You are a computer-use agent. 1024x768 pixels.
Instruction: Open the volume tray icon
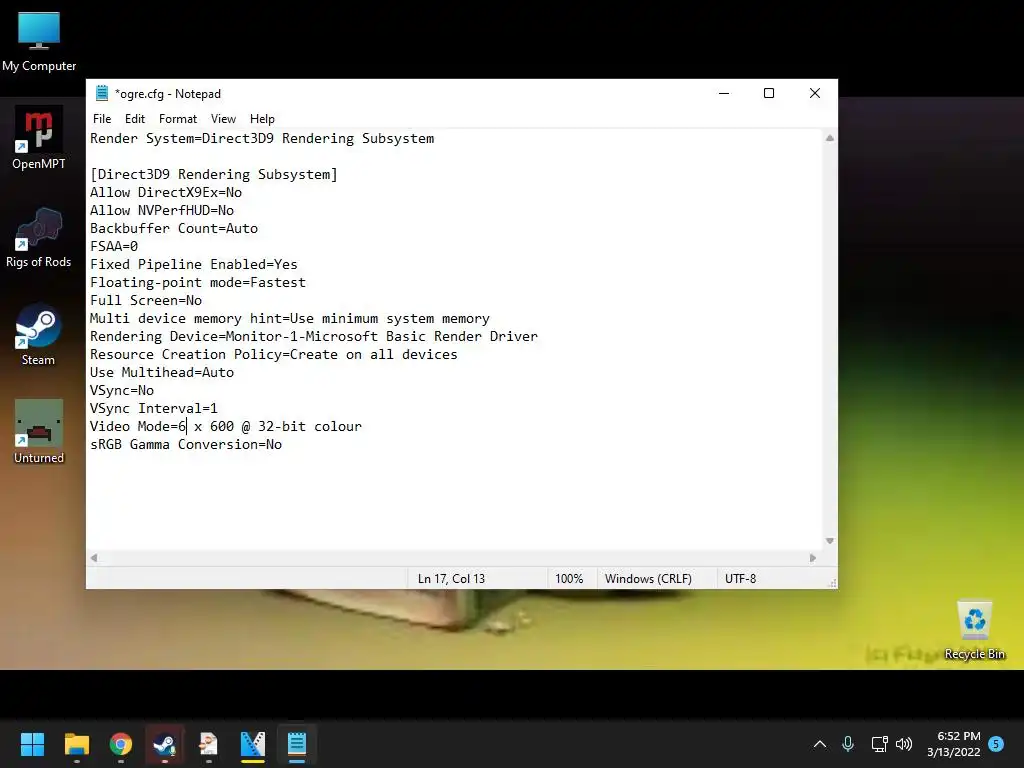point(904,744)
